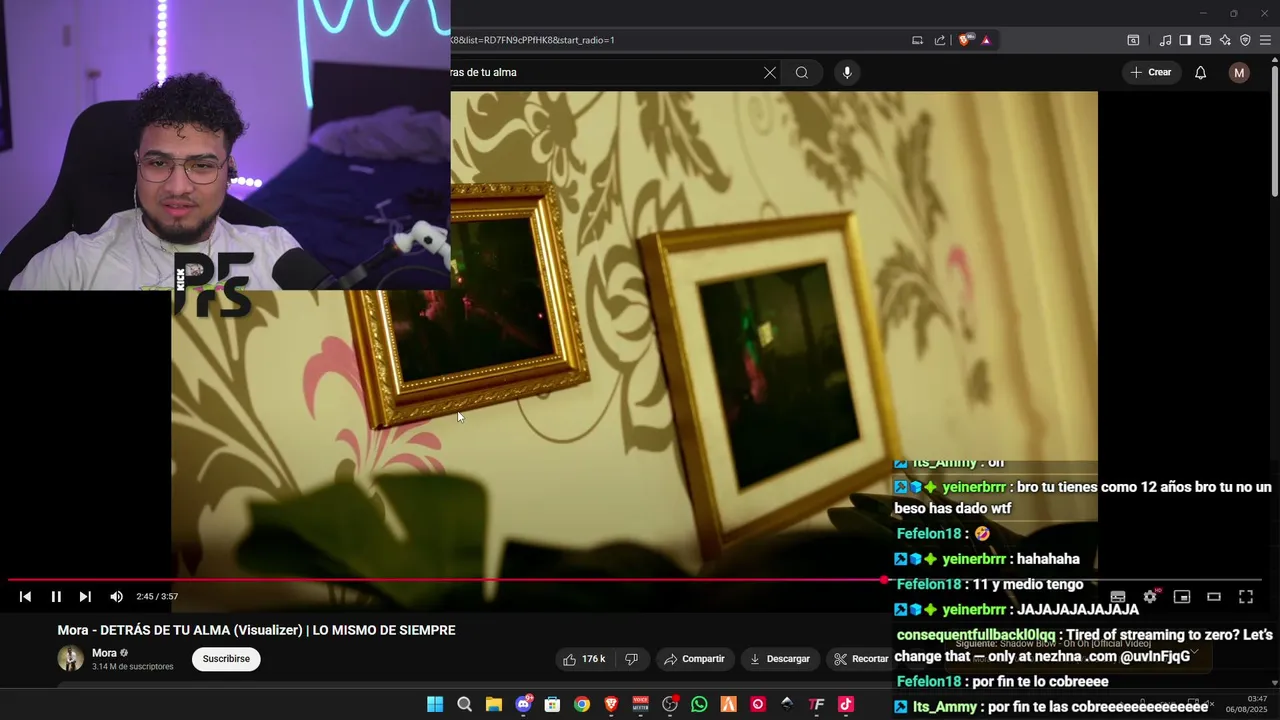Dislike the video thumbs down
Image resolution: width=1280 pixels, height=720 pixels.
pos(631,659)
